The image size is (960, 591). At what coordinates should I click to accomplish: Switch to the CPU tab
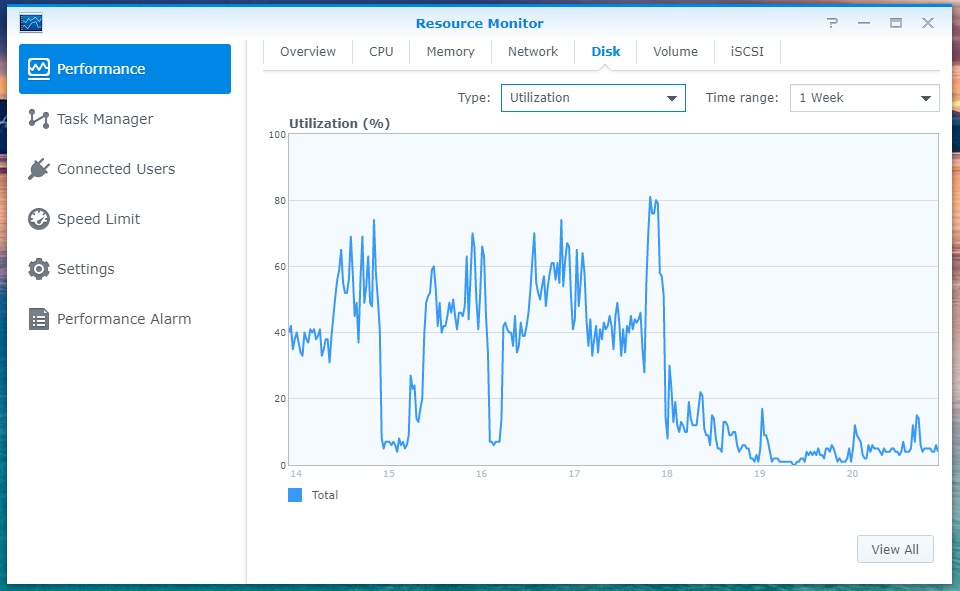[381, 52]
